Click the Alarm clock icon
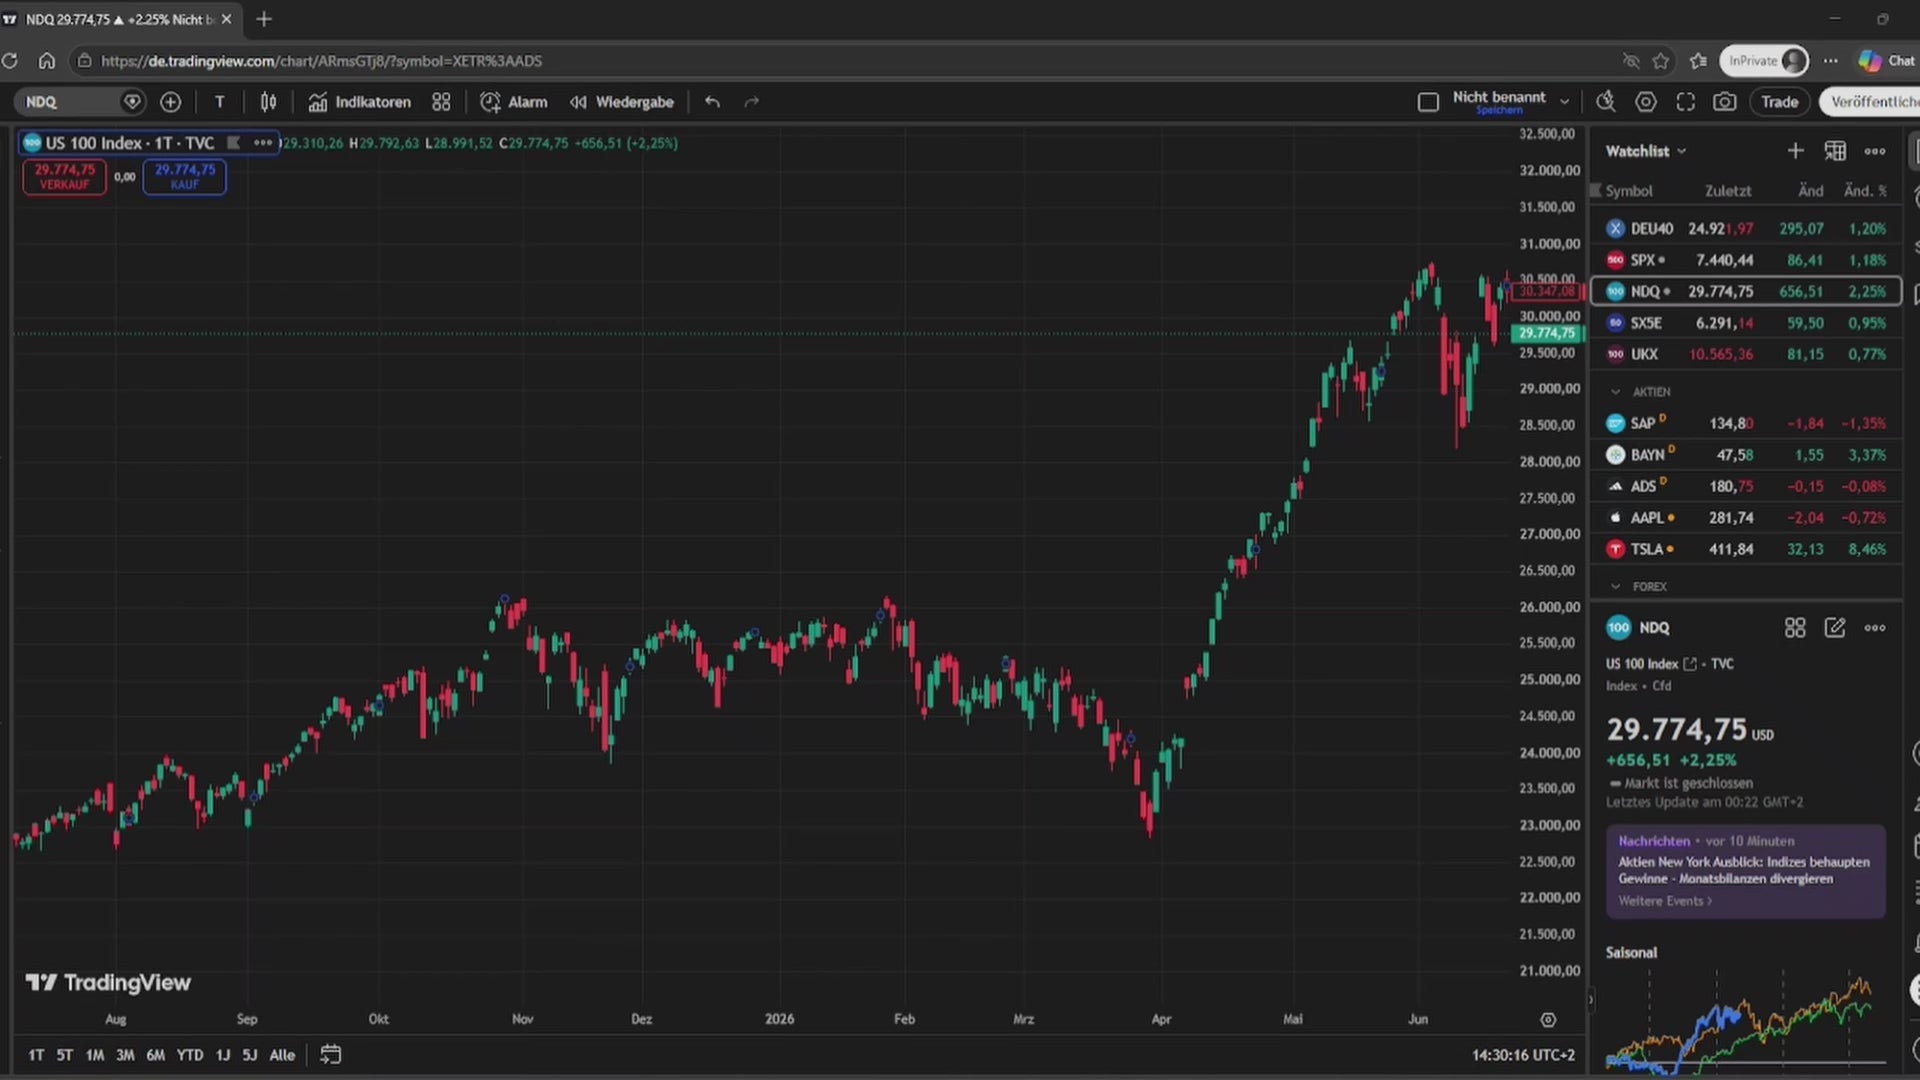Image resolution: width=1920 pixels, height=1080 pixels. 490,102
